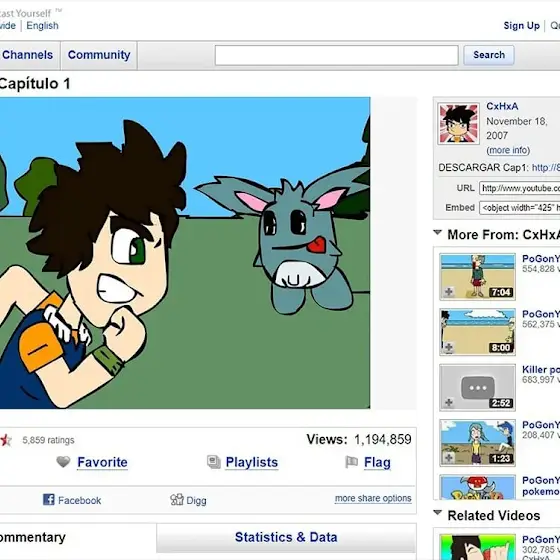Open the Sign Up link
Screen dimensions: 560x560
pos(521,26)
